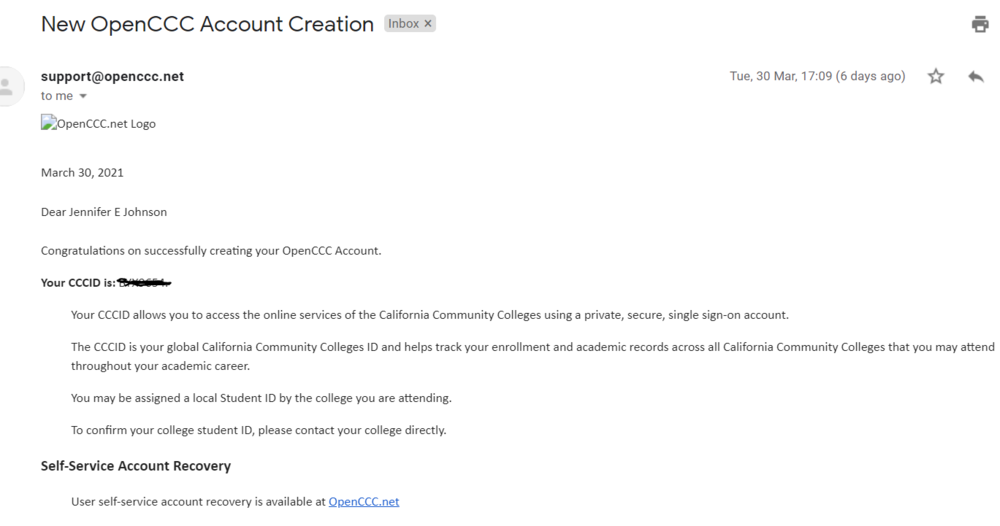Click the Inbox label tag
The image size is (1000, 526).
coord(403,24)
